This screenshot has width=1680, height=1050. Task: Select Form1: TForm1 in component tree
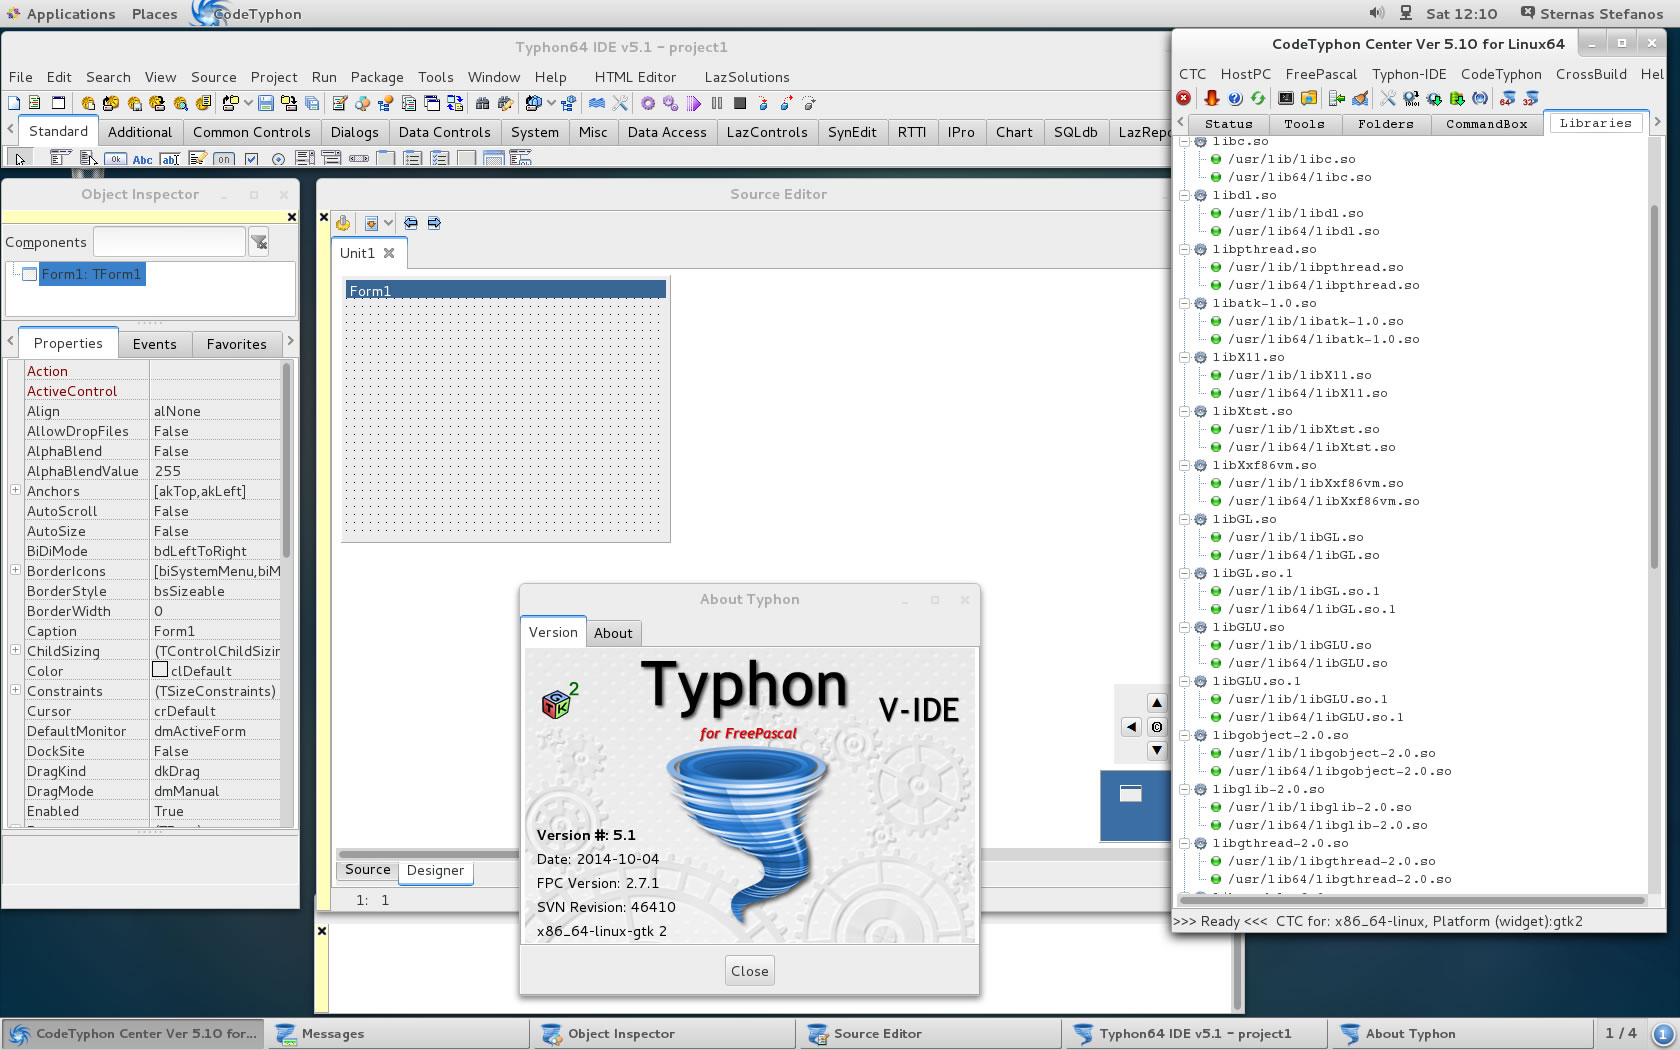(x=91, y=274)
